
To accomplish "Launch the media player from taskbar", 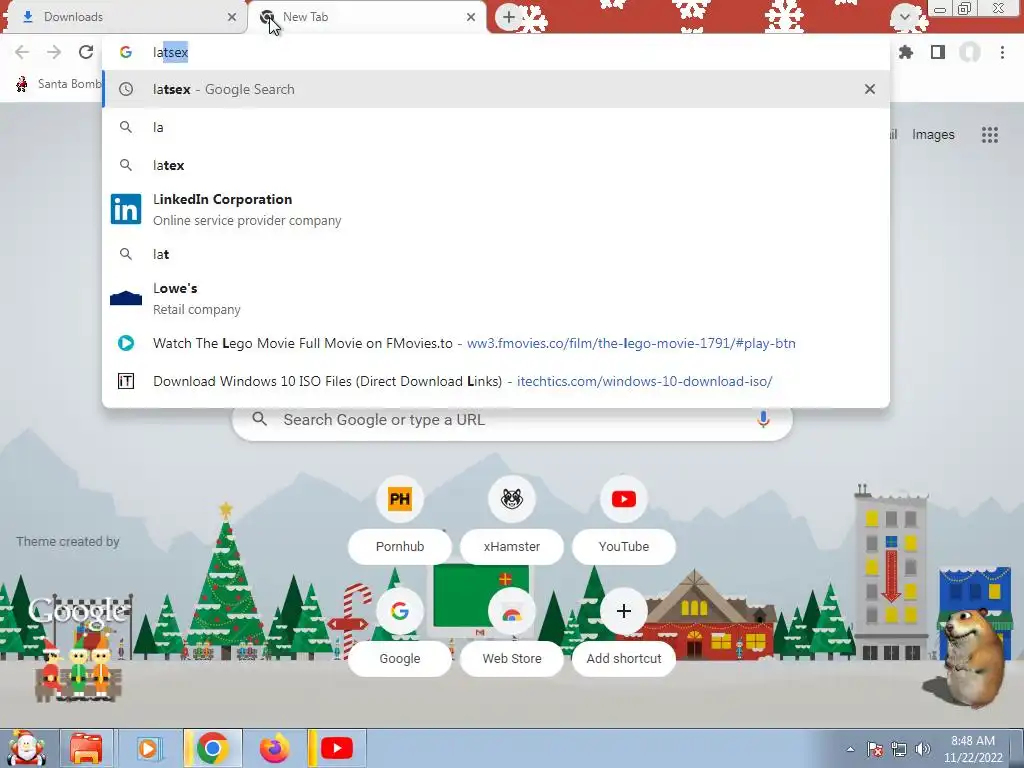I will click(148, 748).
